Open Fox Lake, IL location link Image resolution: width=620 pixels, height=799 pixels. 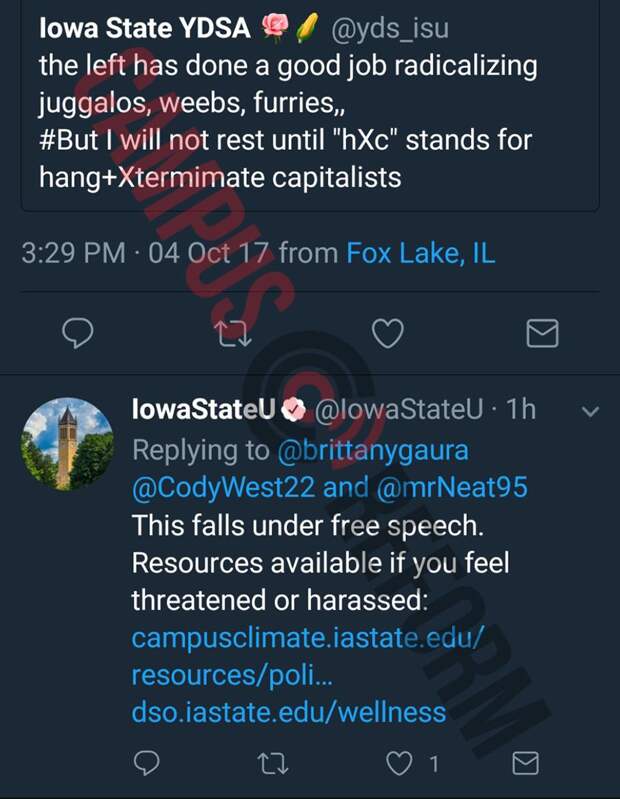coord(421,253)
